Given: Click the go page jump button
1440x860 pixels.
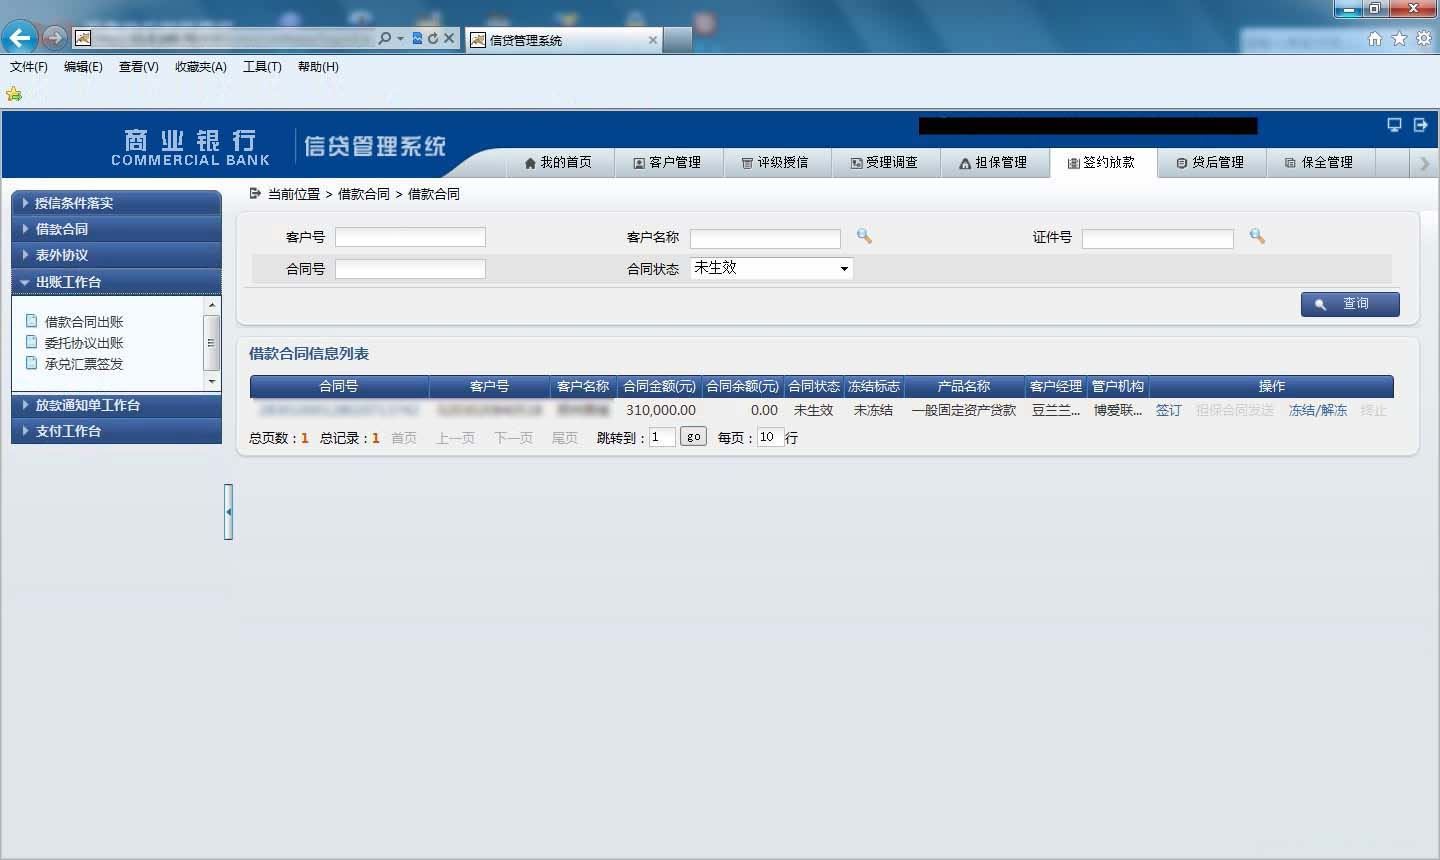Looking at the screenshot, I should point(693,437).
